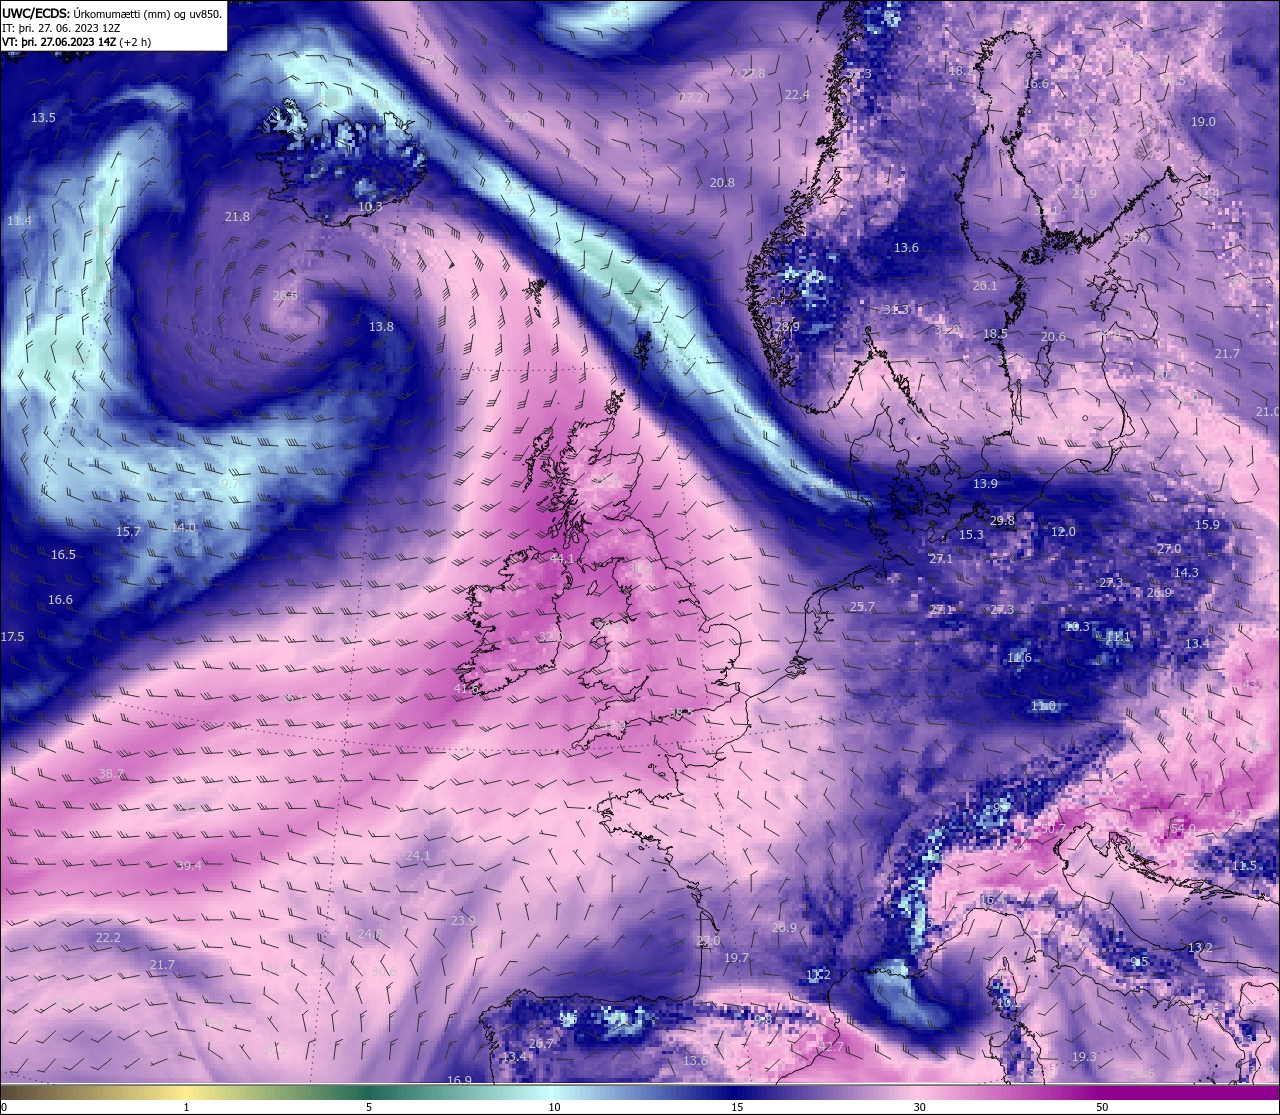1280x1115 pixels.
Task: Click the map value '22.2'
Action: [x=108, y=937]
